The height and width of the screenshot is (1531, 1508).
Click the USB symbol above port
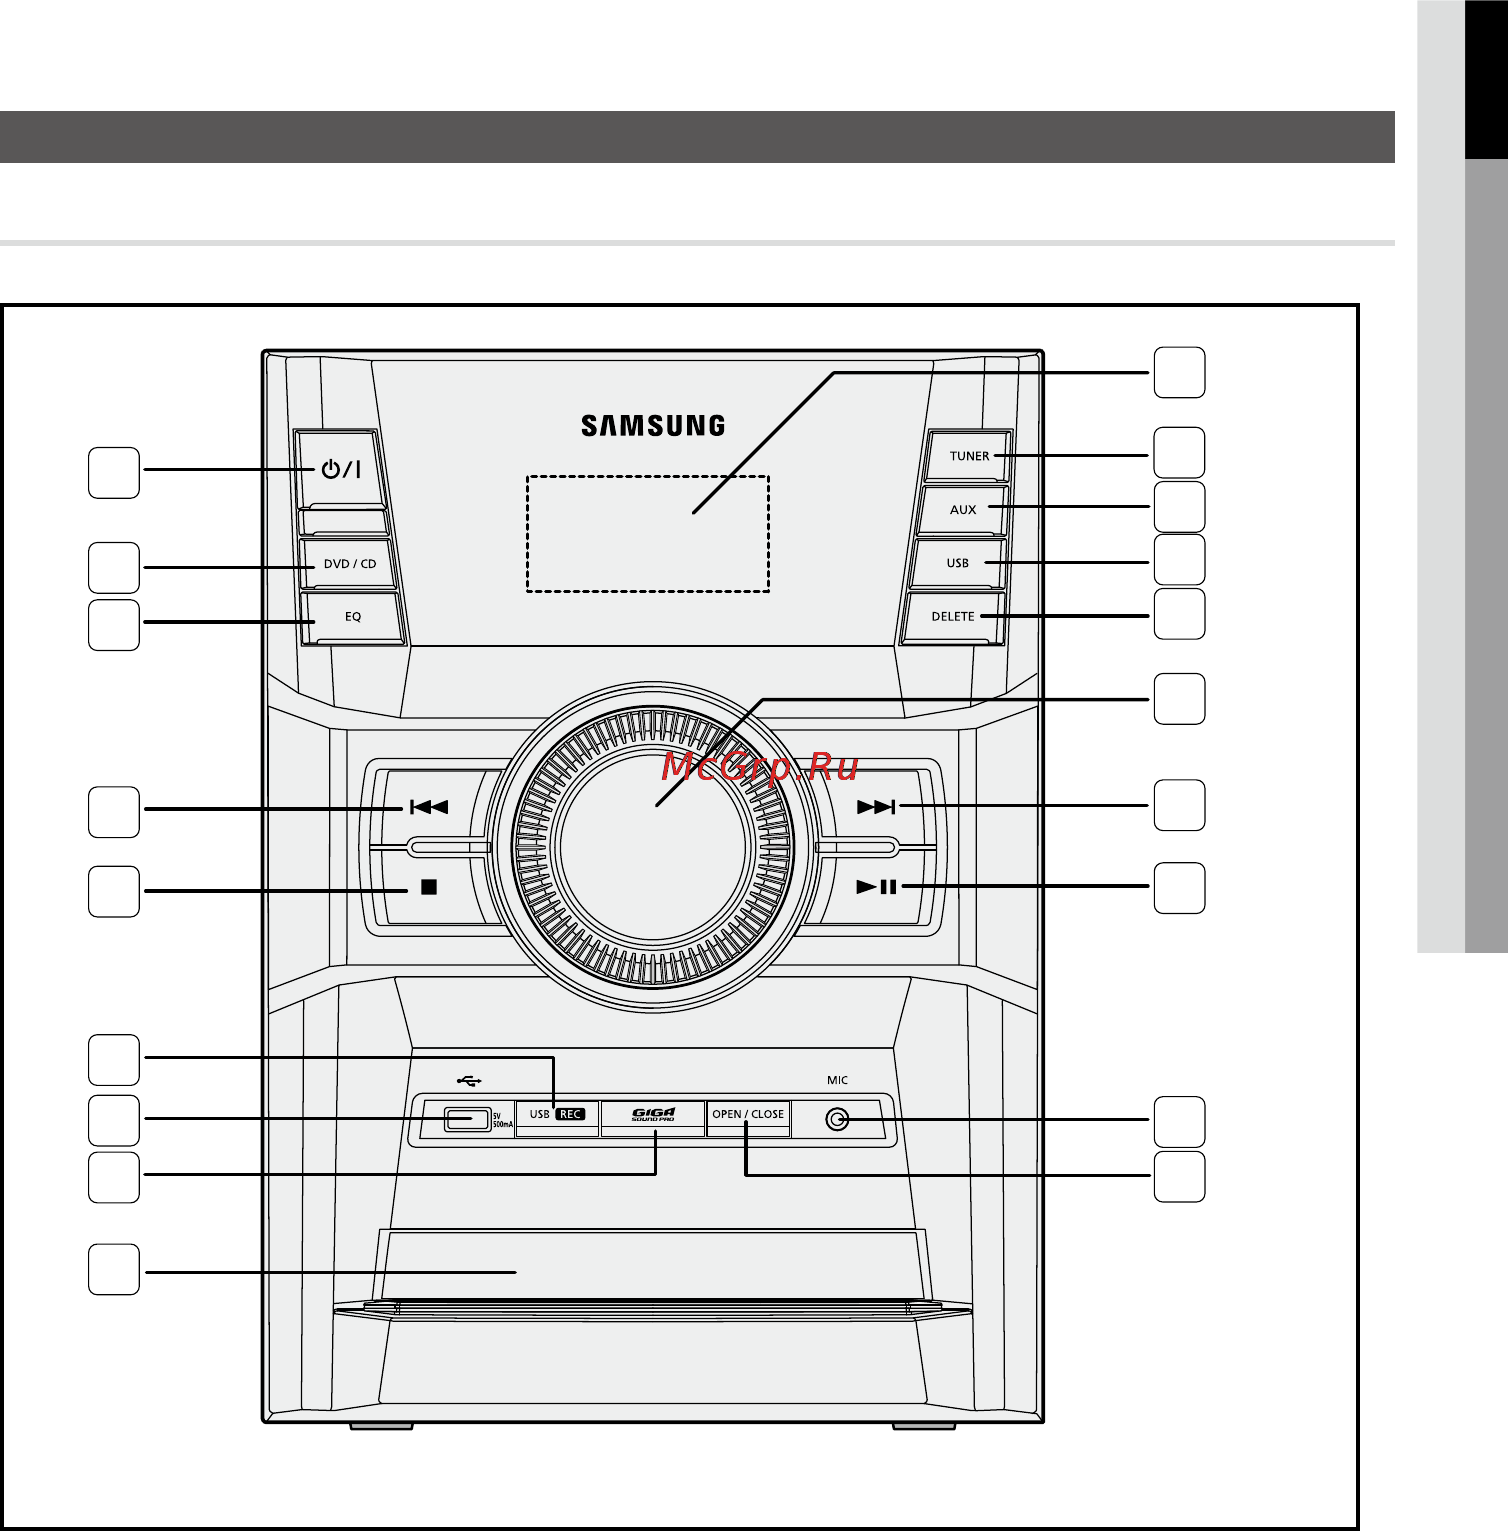[469, 1080]
